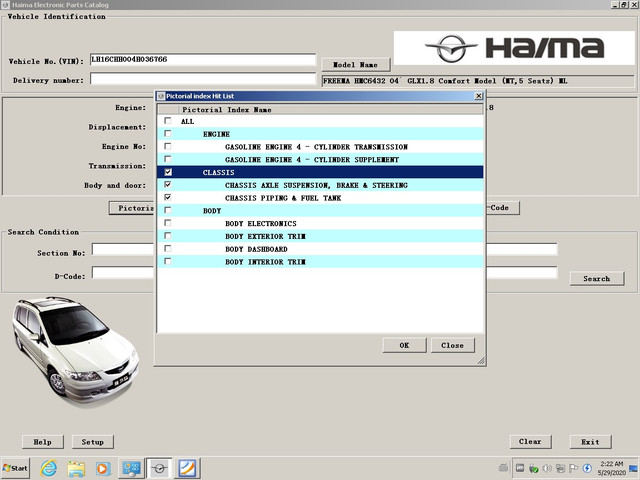
Task: Select the BODY DASHBOARD row text
Action: pyautogui.click(x=256, y=249)
